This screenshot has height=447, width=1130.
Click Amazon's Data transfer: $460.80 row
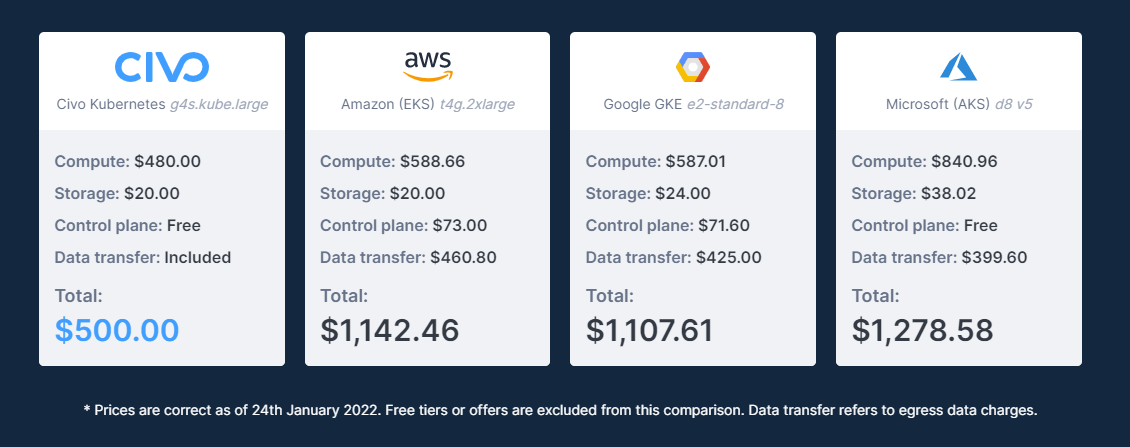click(x=408, y=257)
